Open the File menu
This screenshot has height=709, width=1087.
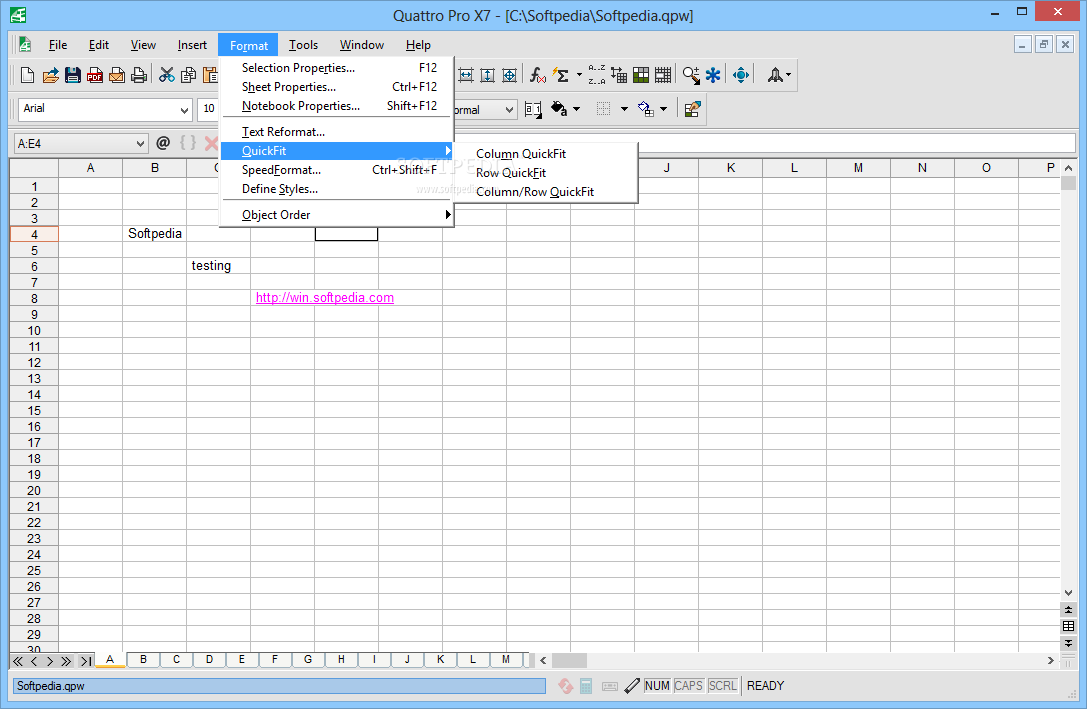(x=58, y=44)
